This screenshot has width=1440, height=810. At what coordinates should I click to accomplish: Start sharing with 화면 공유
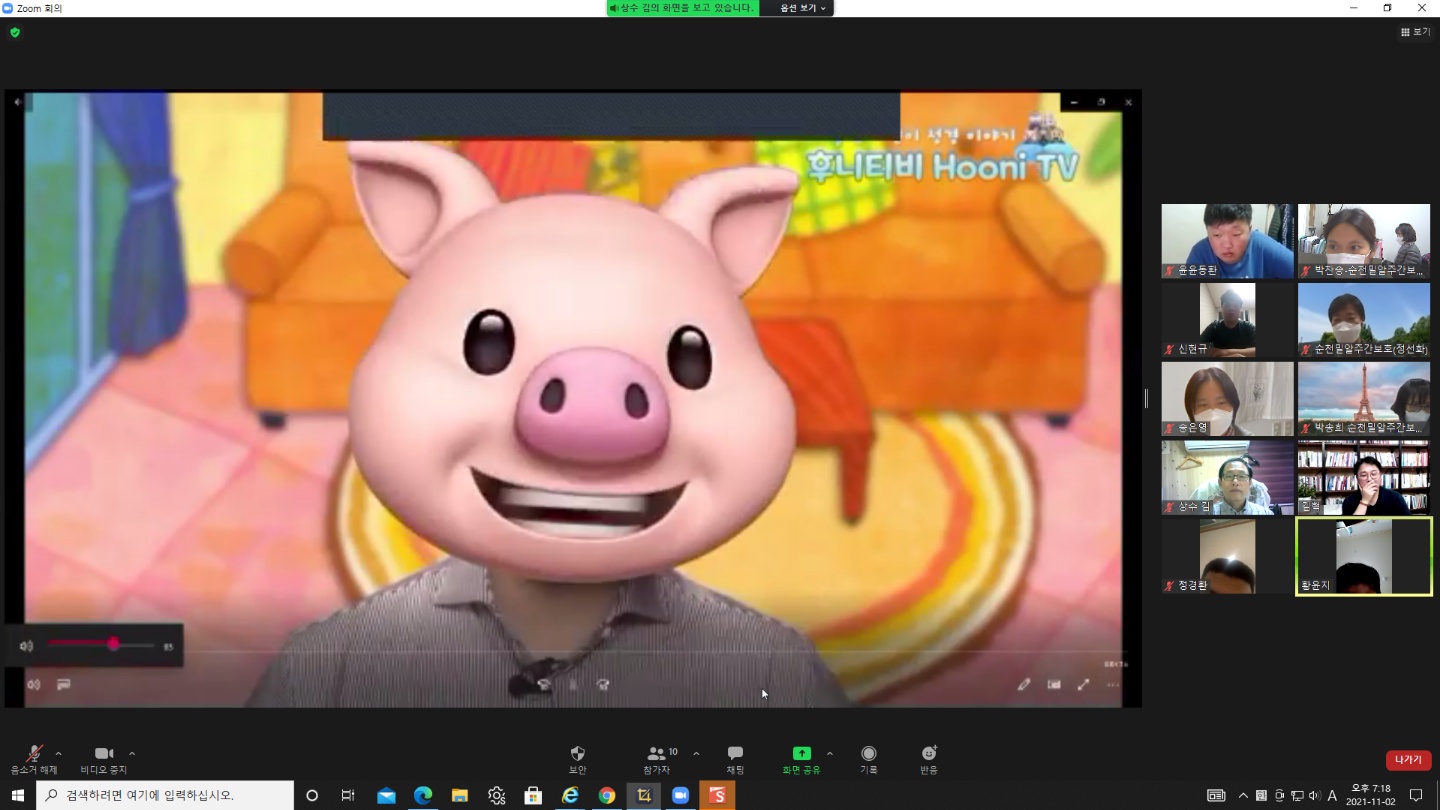coord(801,759)
